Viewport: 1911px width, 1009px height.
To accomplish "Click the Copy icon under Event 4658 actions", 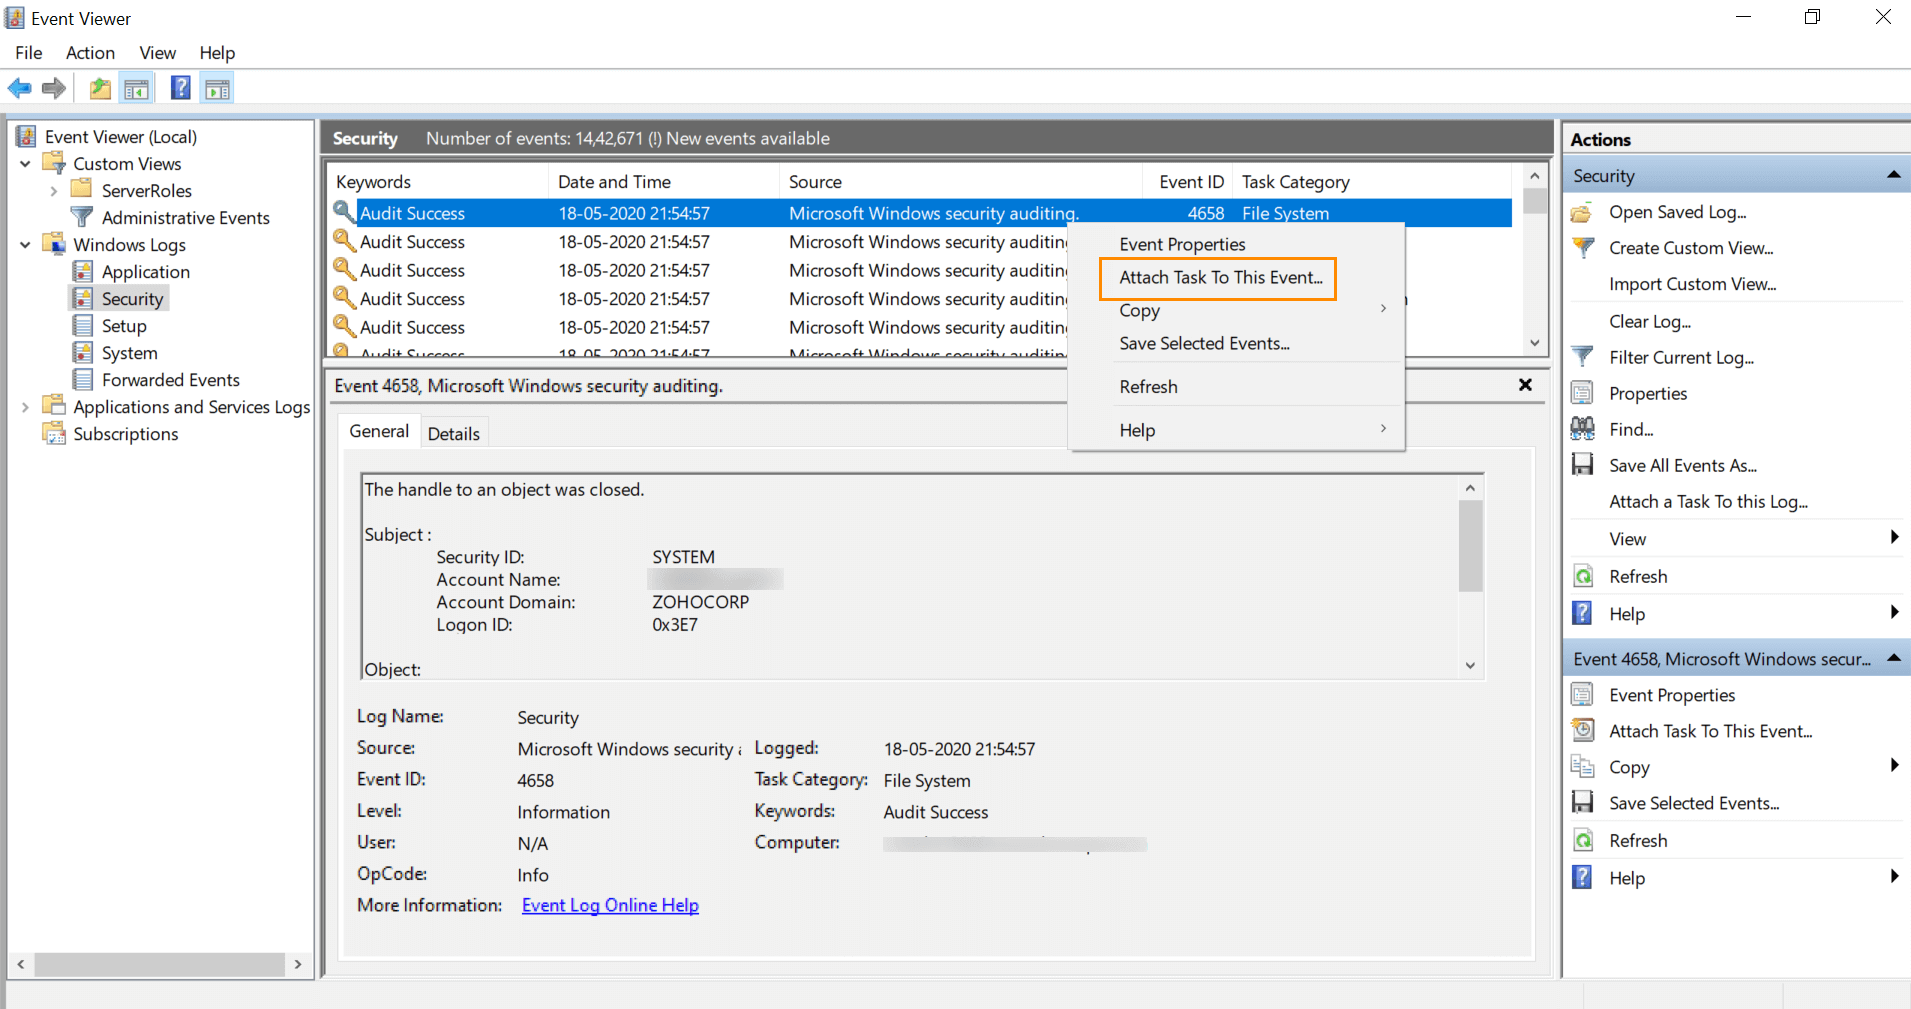I will (x=1583, y=767).
